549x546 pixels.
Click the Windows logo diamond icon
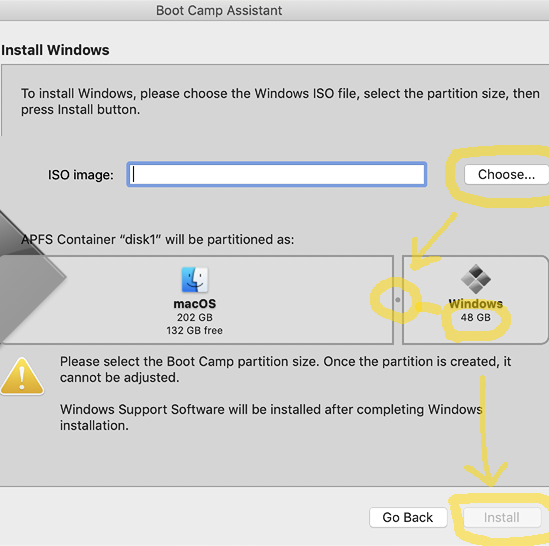pyautogui.click(x=476, y=279)
